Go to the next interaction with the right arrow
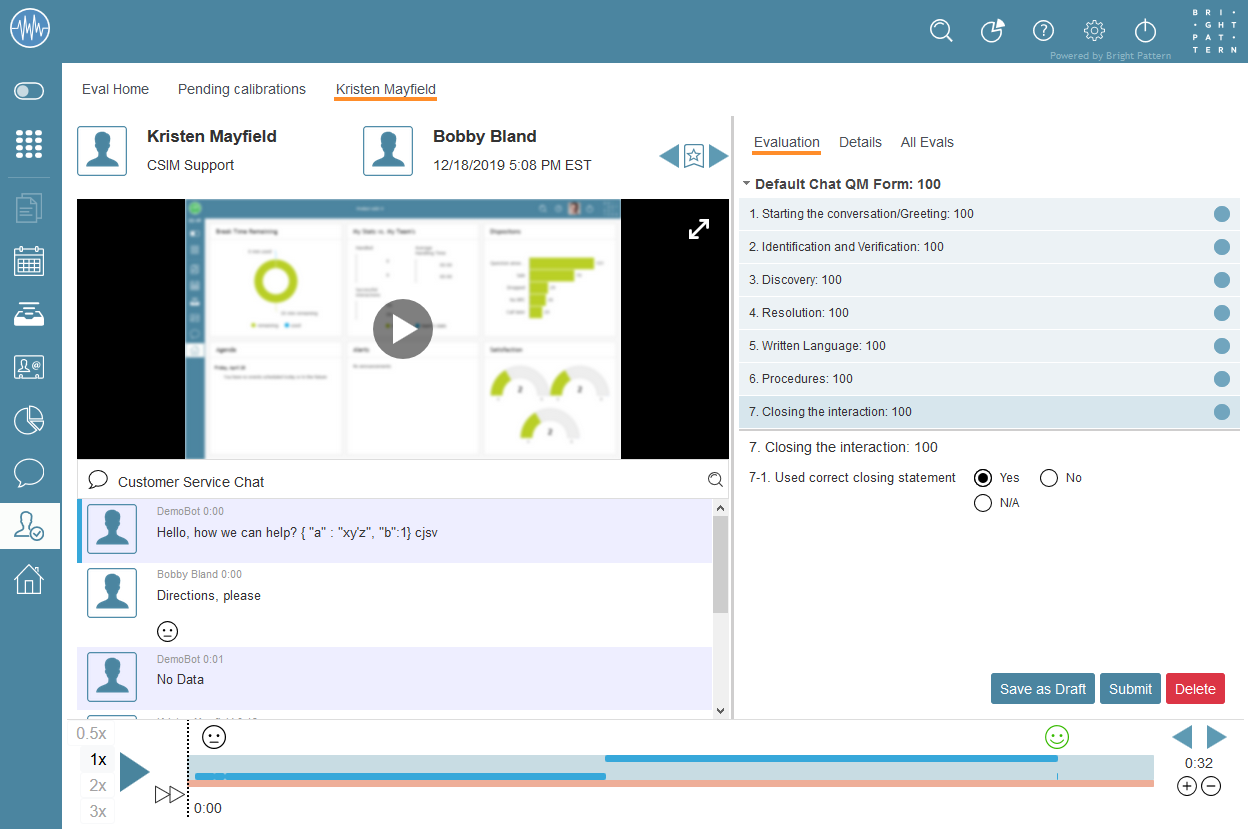This screenshot has height=829, width=1248. coord(718,156)
